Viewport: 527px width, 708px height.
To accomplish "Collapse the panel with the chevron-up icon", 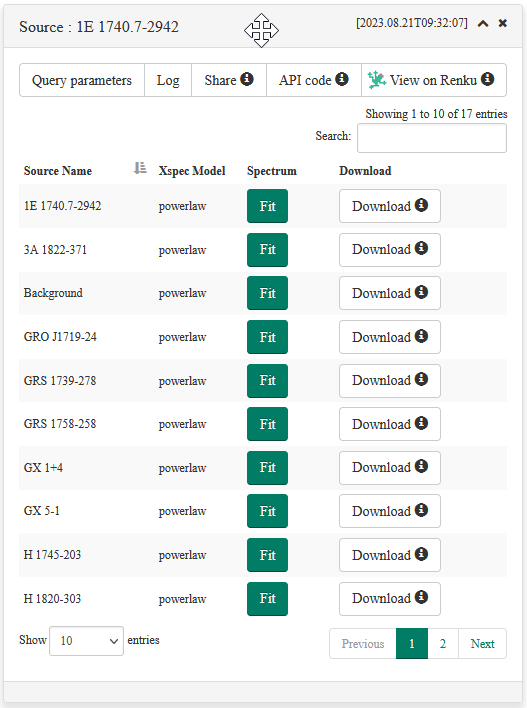I will tap(483, 23).
